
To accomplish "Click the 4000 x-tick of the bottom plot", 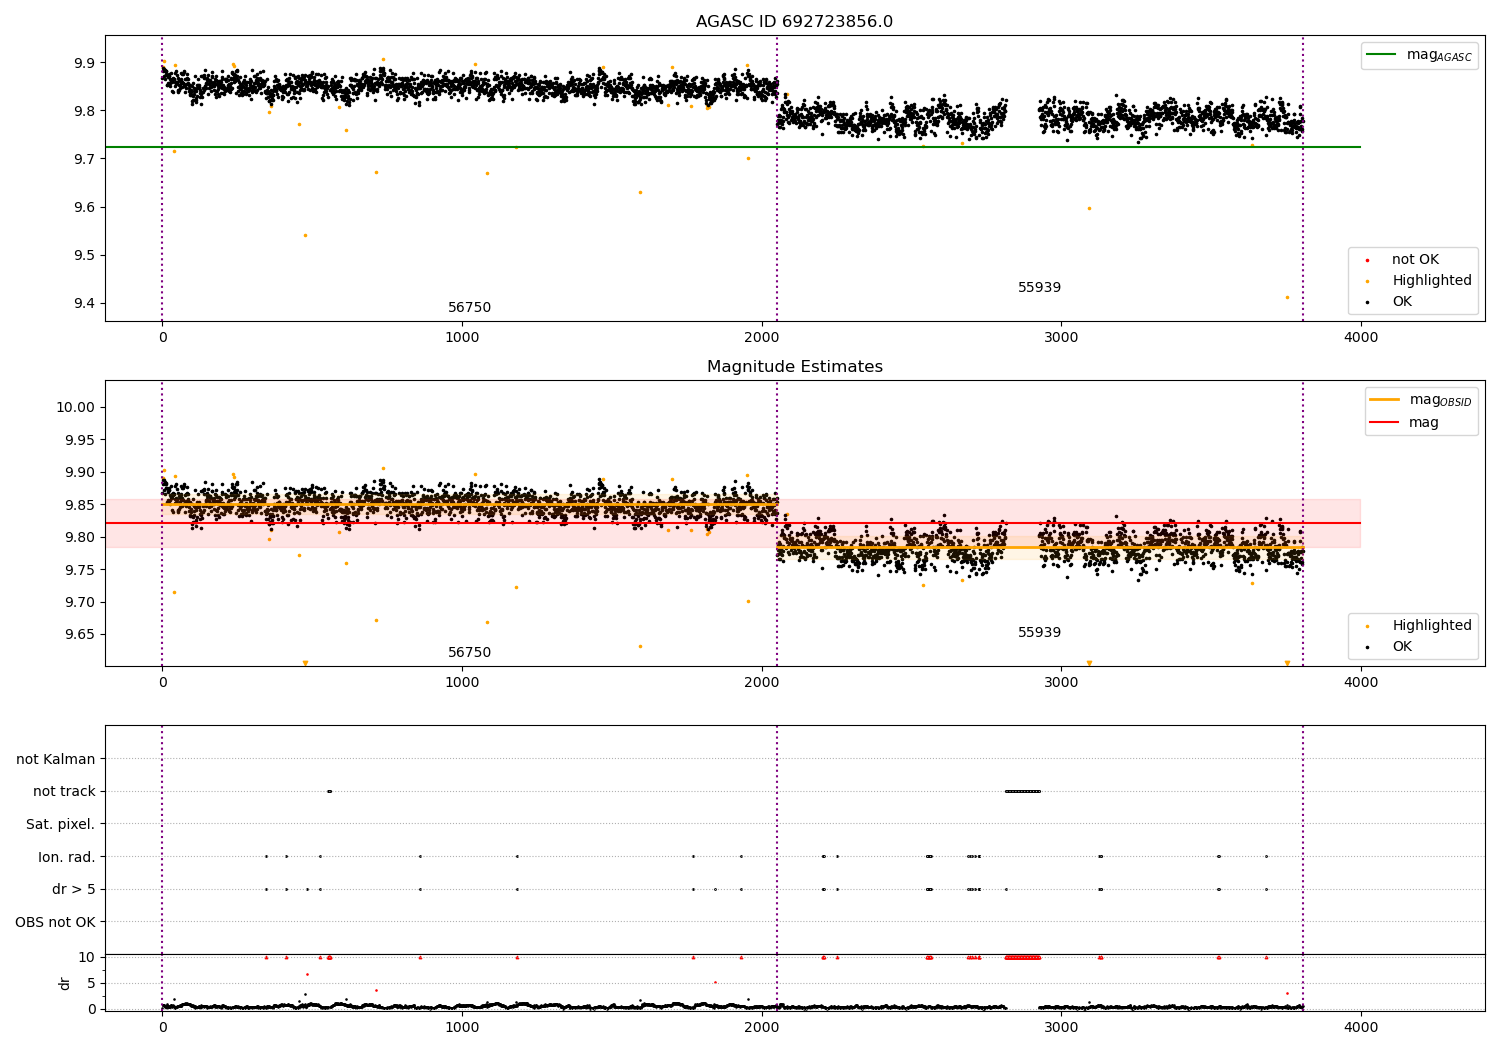I will coord(1361,1027).
